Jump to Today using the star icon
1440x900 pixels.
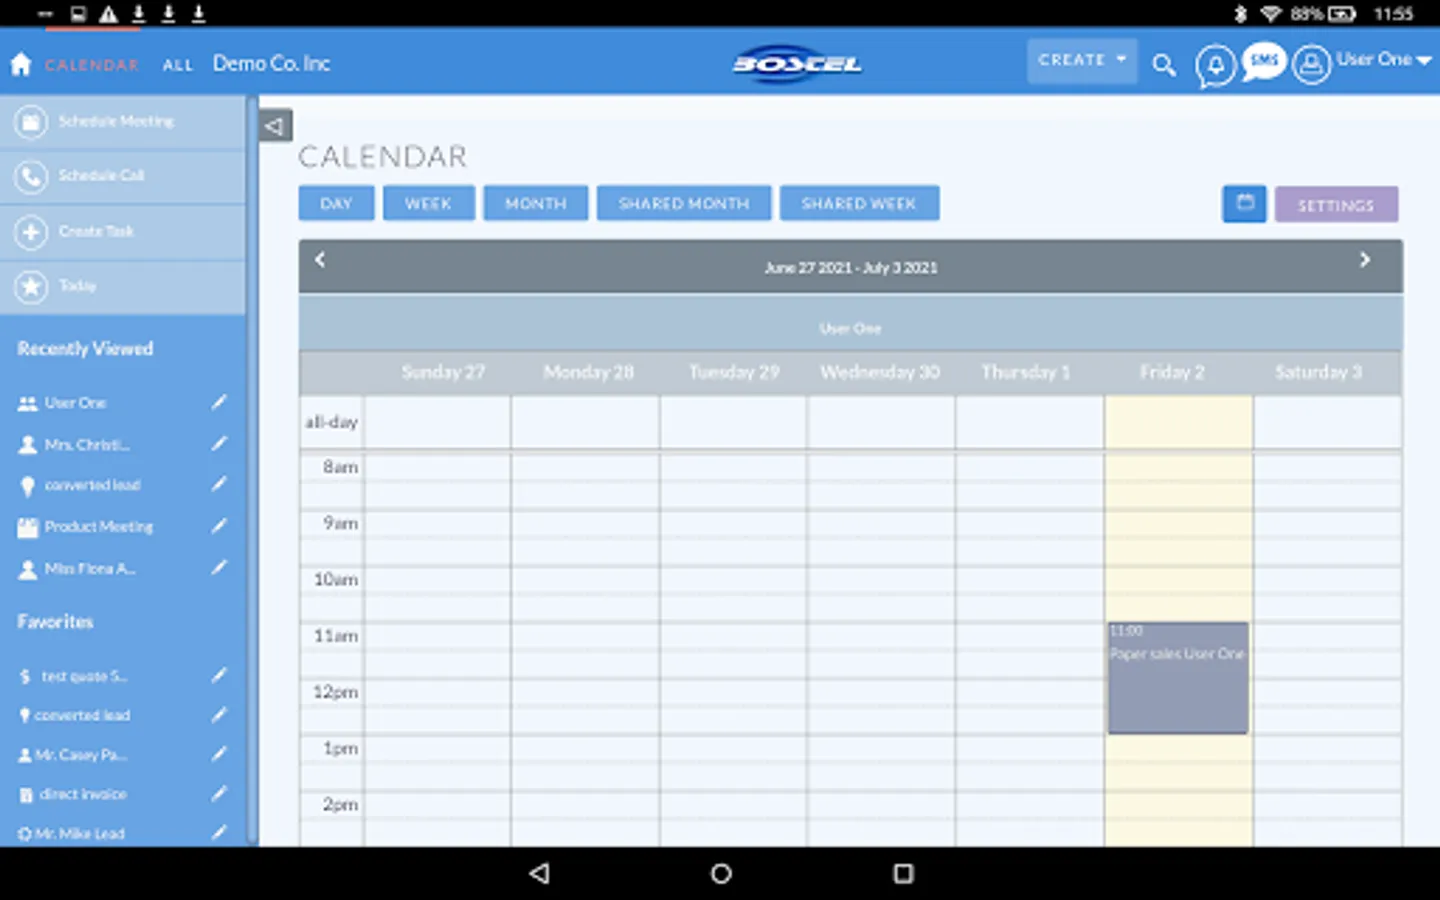(x=31, y=286)
